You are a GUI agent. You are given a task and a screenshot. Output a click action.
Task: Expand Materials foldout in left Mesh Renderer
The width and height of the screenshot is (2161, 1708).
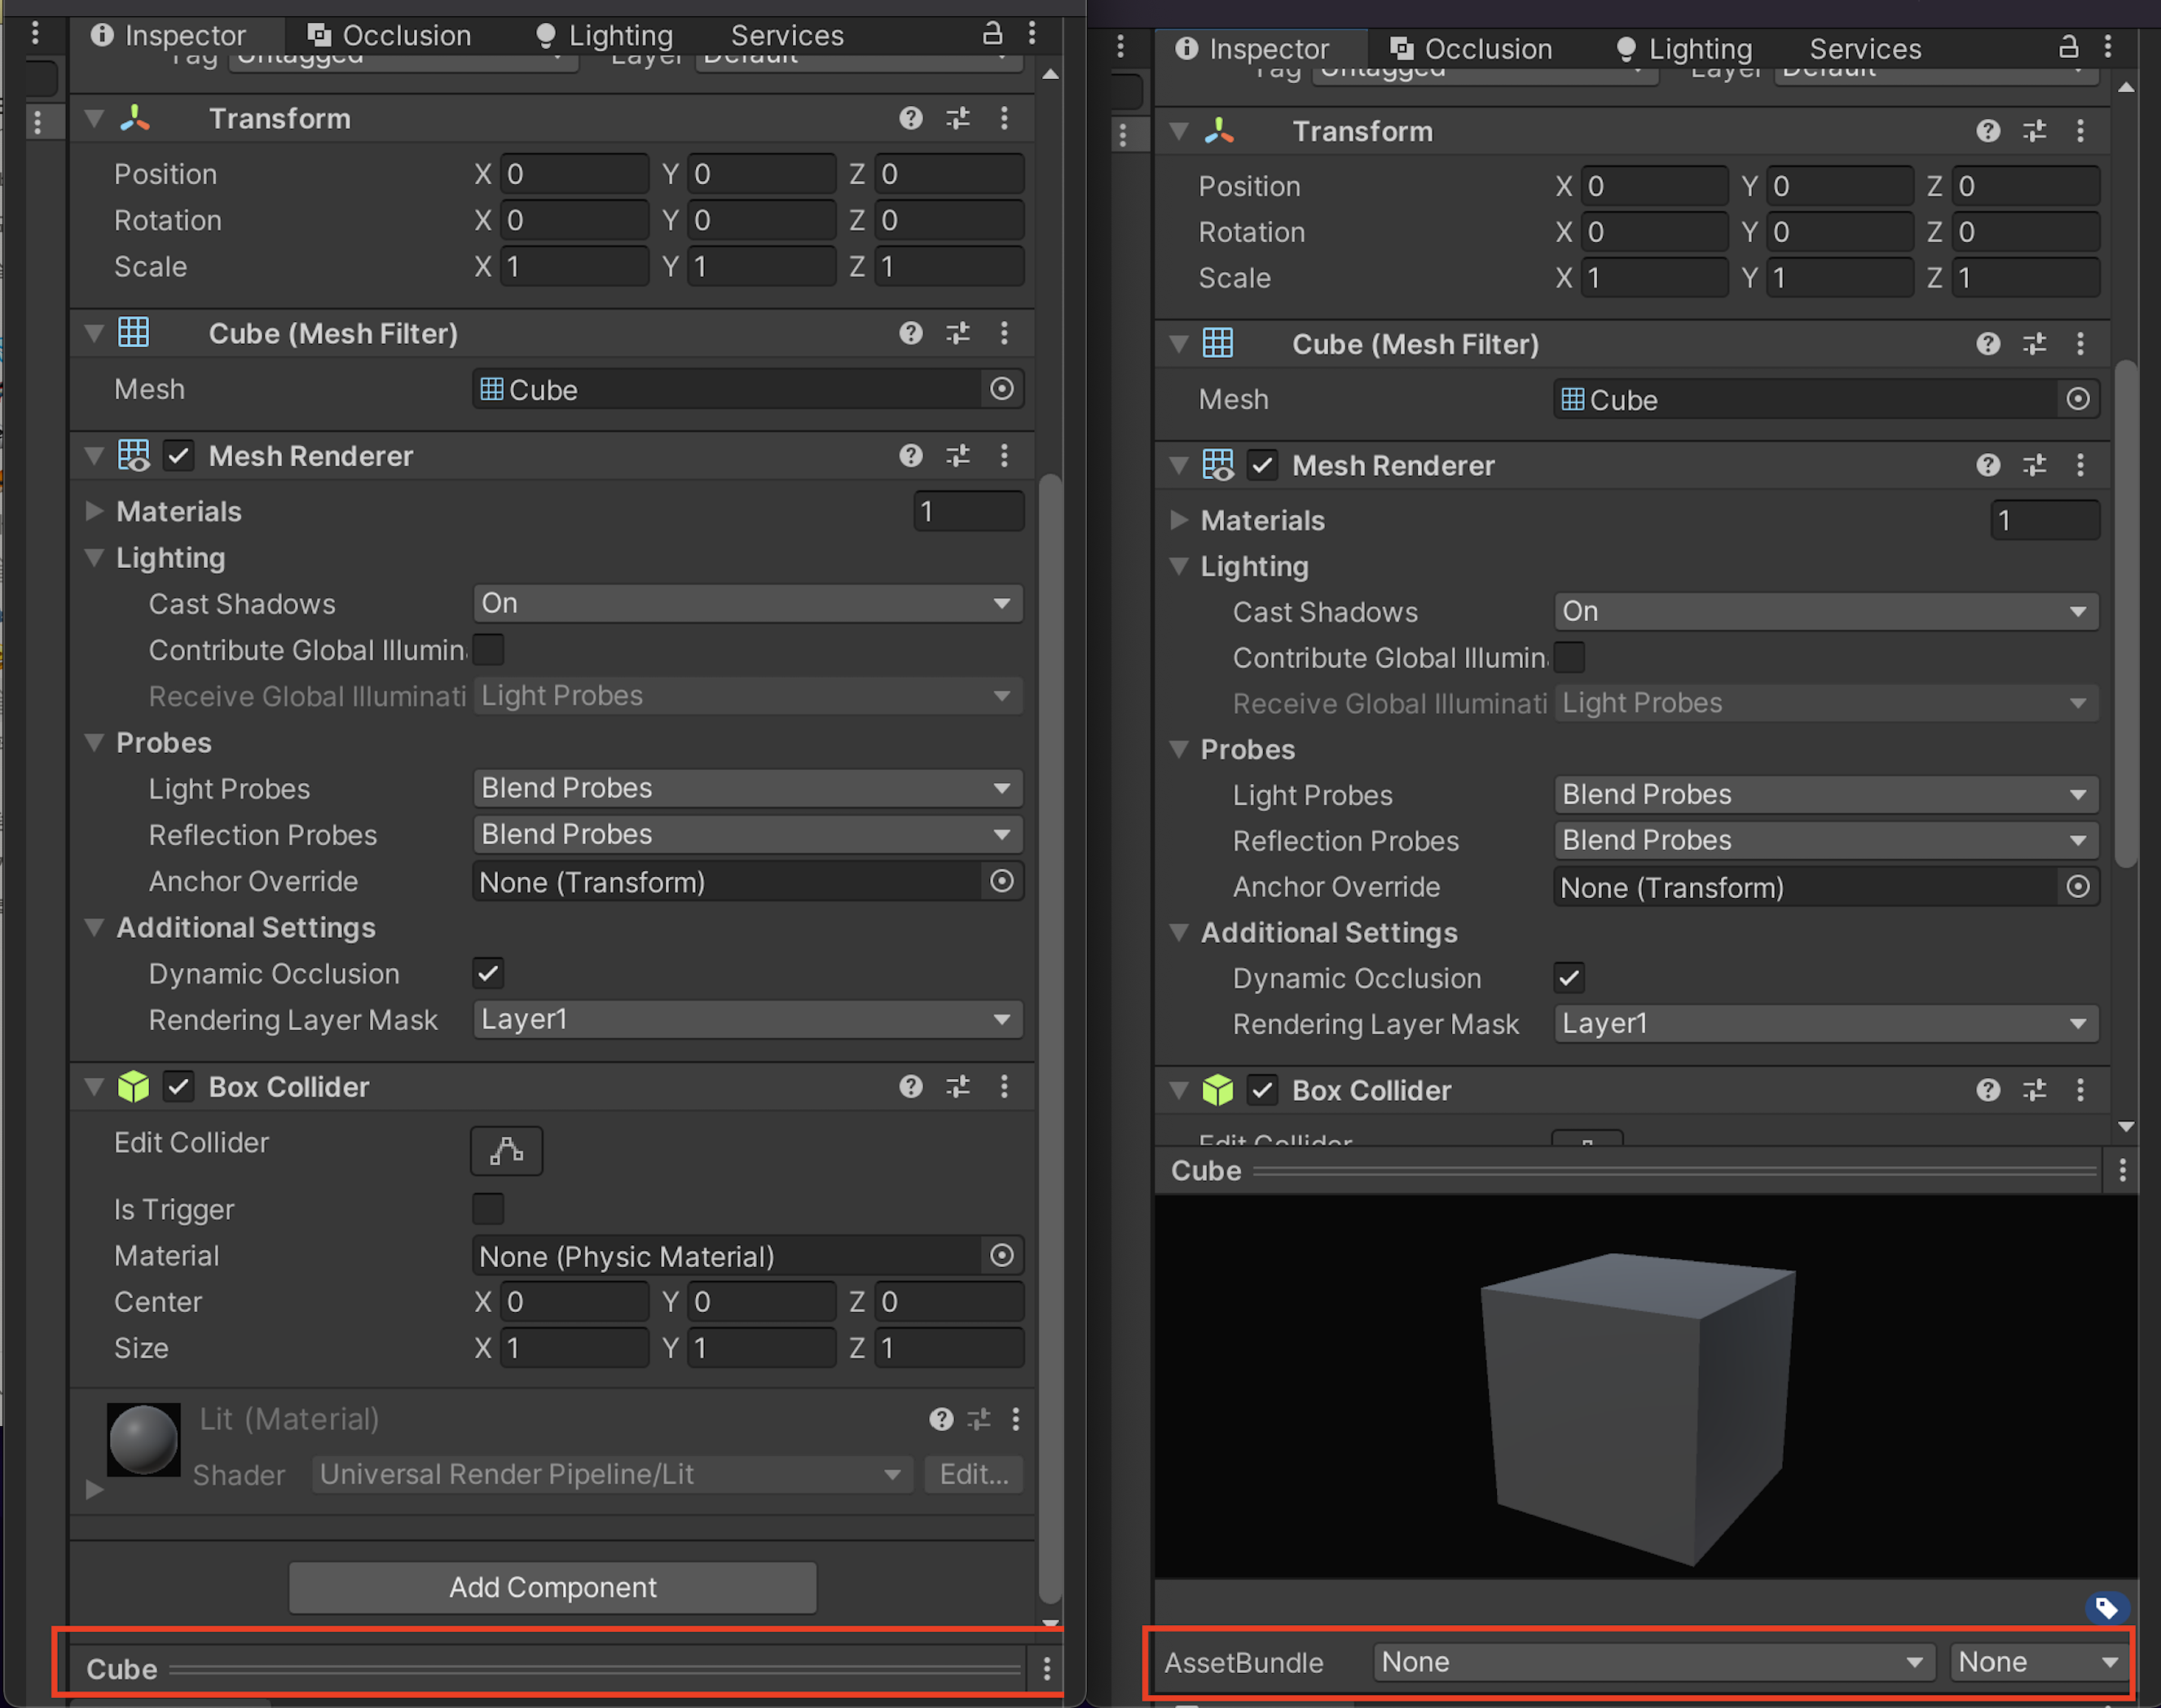coord(95,511)
